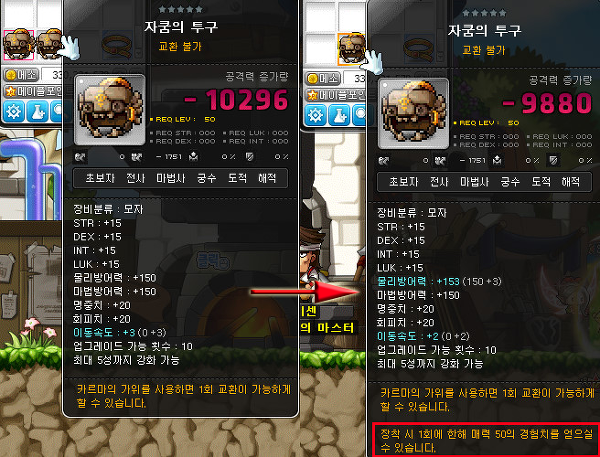This screenshot has width=600, height=457.
Task: Click the pink-selected Zakum Helmet in left inventory
Action: pos(19,45)
